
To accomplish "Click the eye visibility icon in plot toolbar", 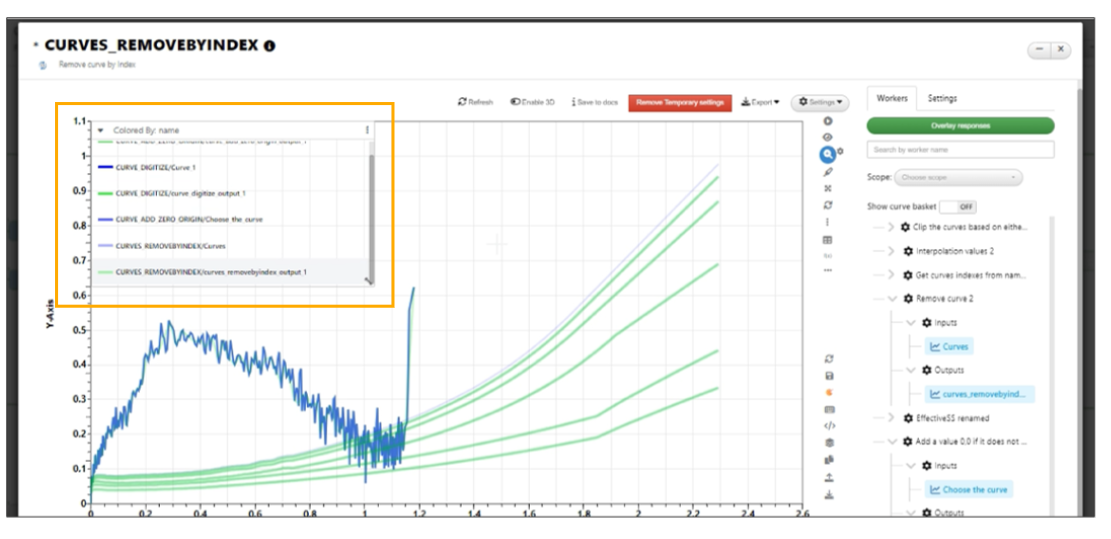I will tap(828, 137).
